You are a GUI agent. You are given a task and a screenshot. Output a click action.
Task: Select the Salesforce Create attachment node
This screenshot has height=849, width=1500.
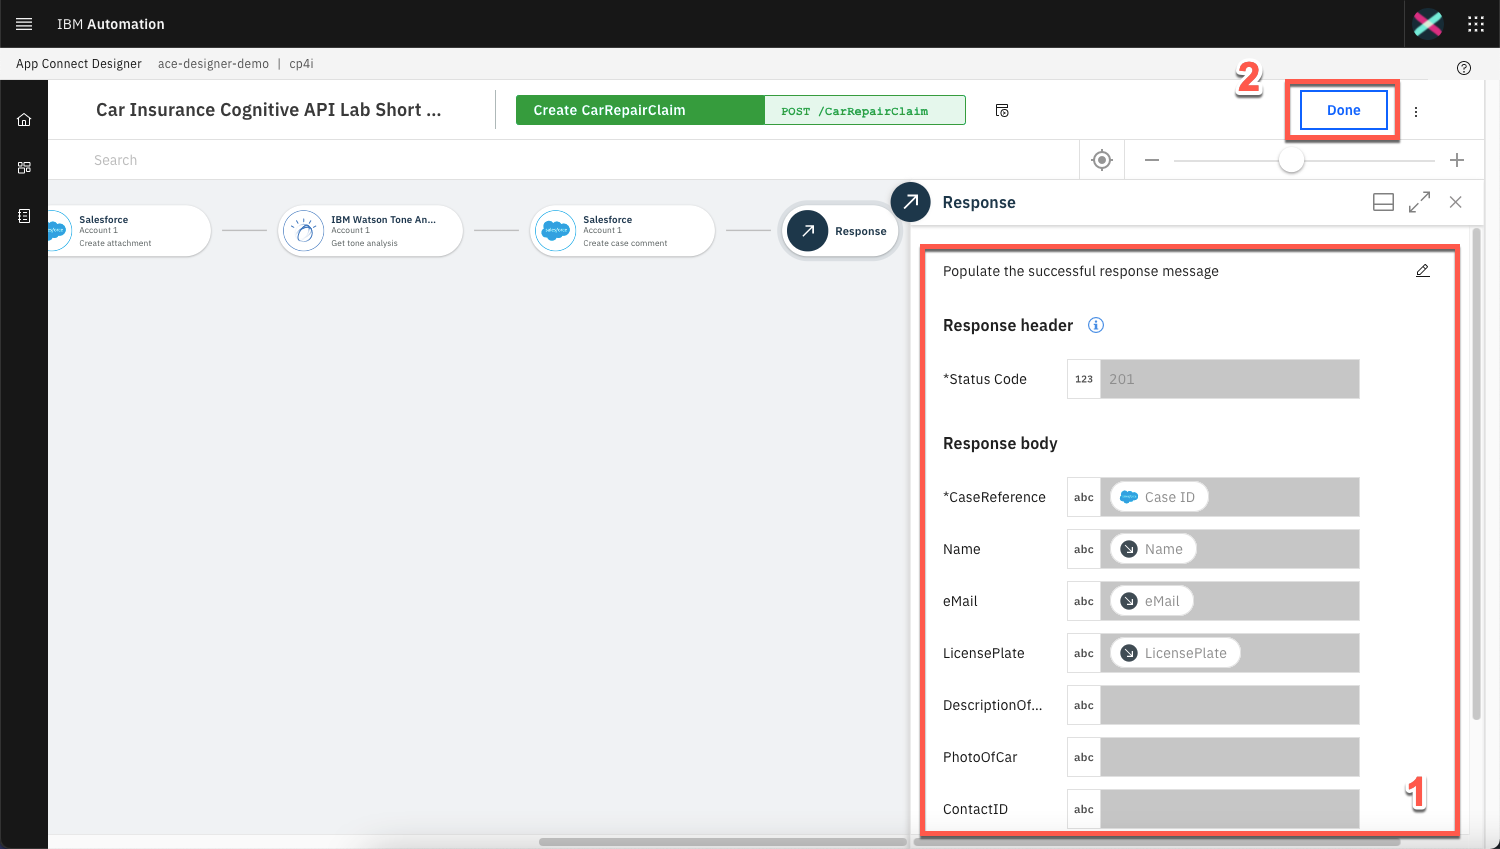[x=129, y=231]
